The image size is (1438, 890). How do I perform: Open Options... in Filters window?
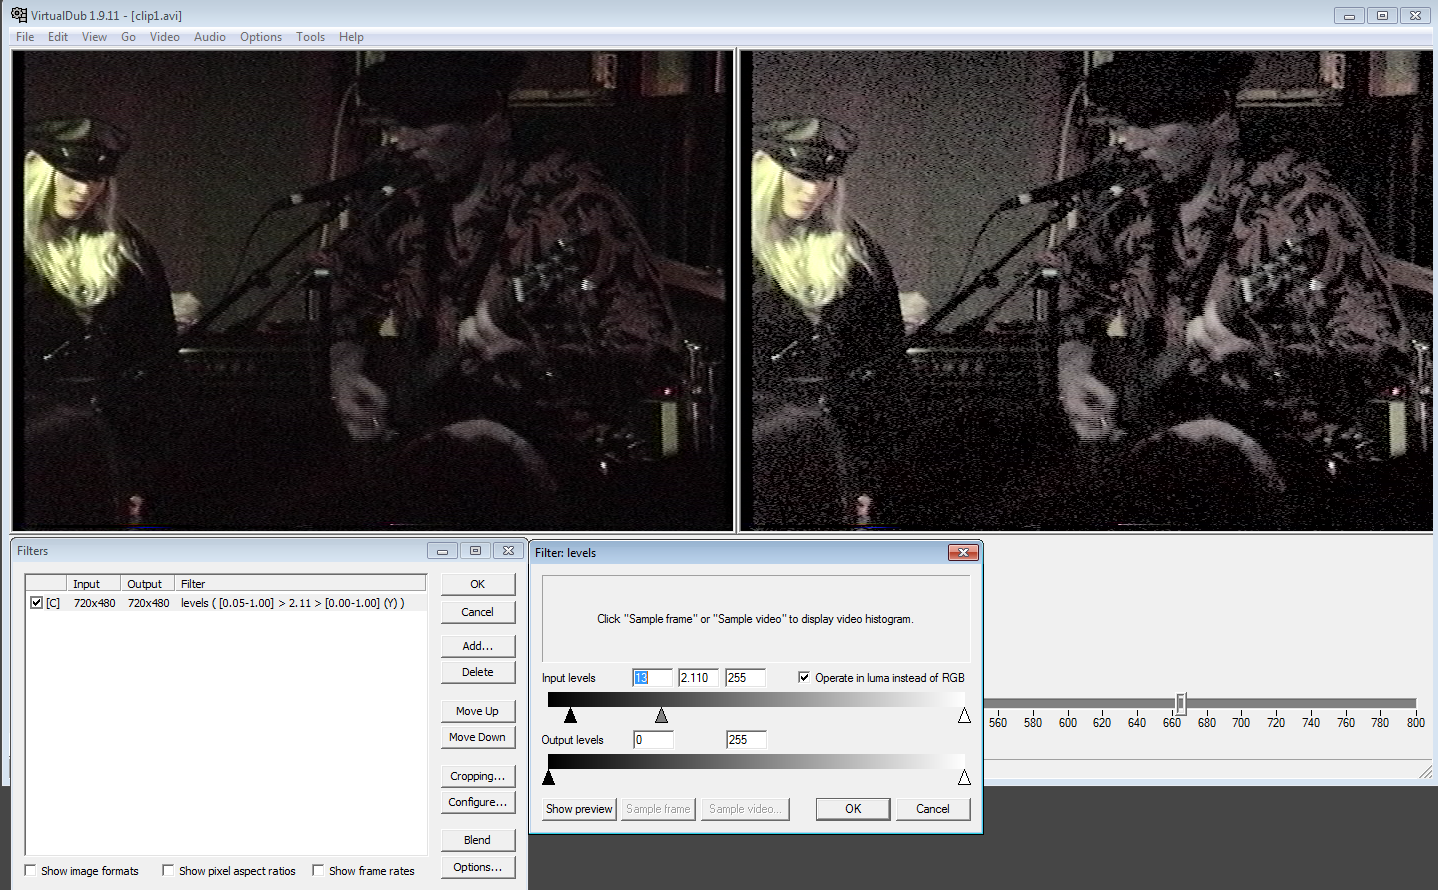478,867
